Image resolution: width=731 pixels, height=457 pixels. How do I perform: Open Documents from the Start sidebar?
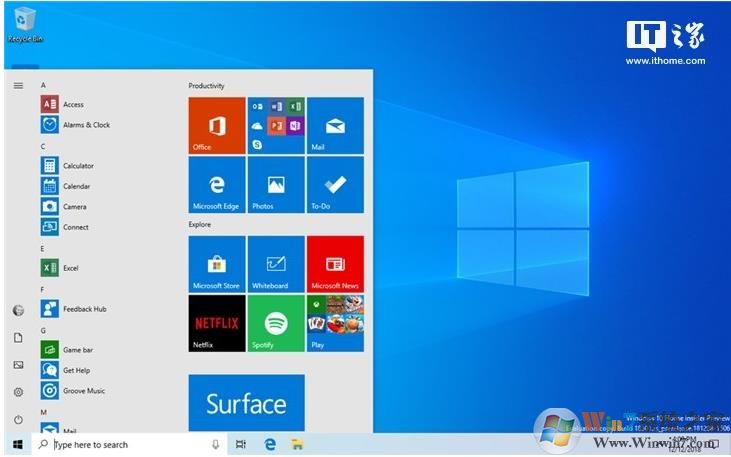pos(18,338)
